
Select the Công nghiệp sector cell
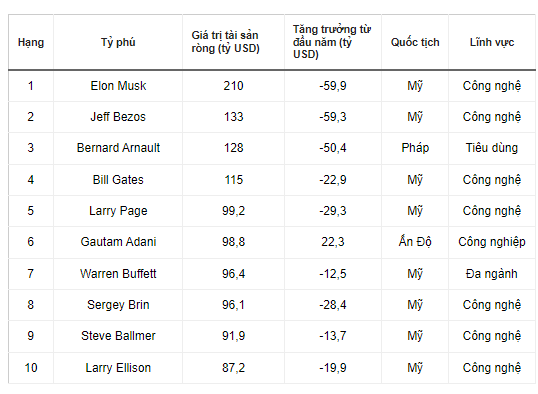pyautogui.click(x=492, y=242)
